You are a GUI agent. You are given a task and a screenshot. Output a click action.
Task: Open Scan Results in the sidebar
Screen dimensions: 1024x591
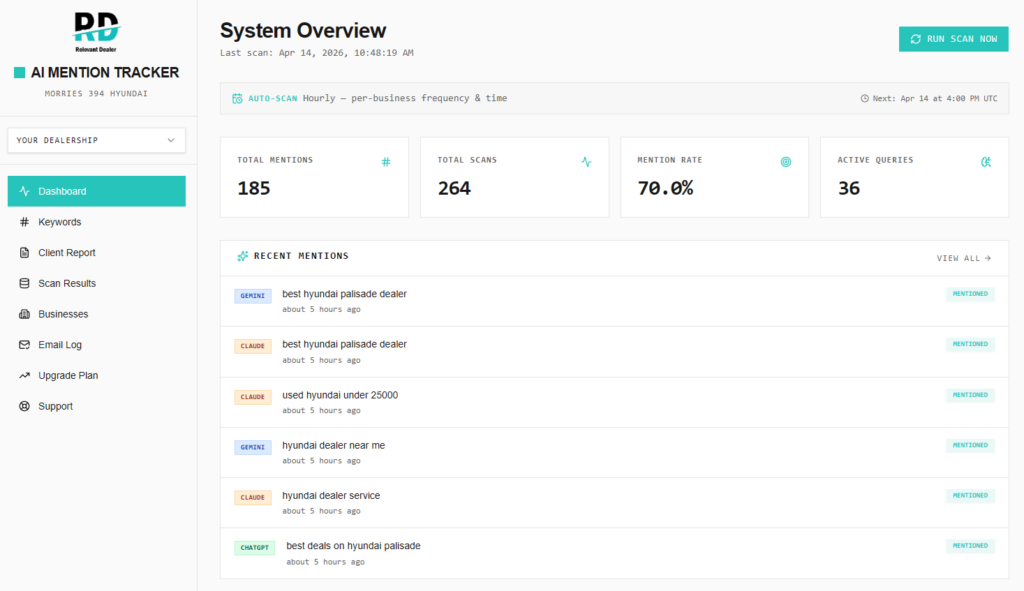coord(67,284)
